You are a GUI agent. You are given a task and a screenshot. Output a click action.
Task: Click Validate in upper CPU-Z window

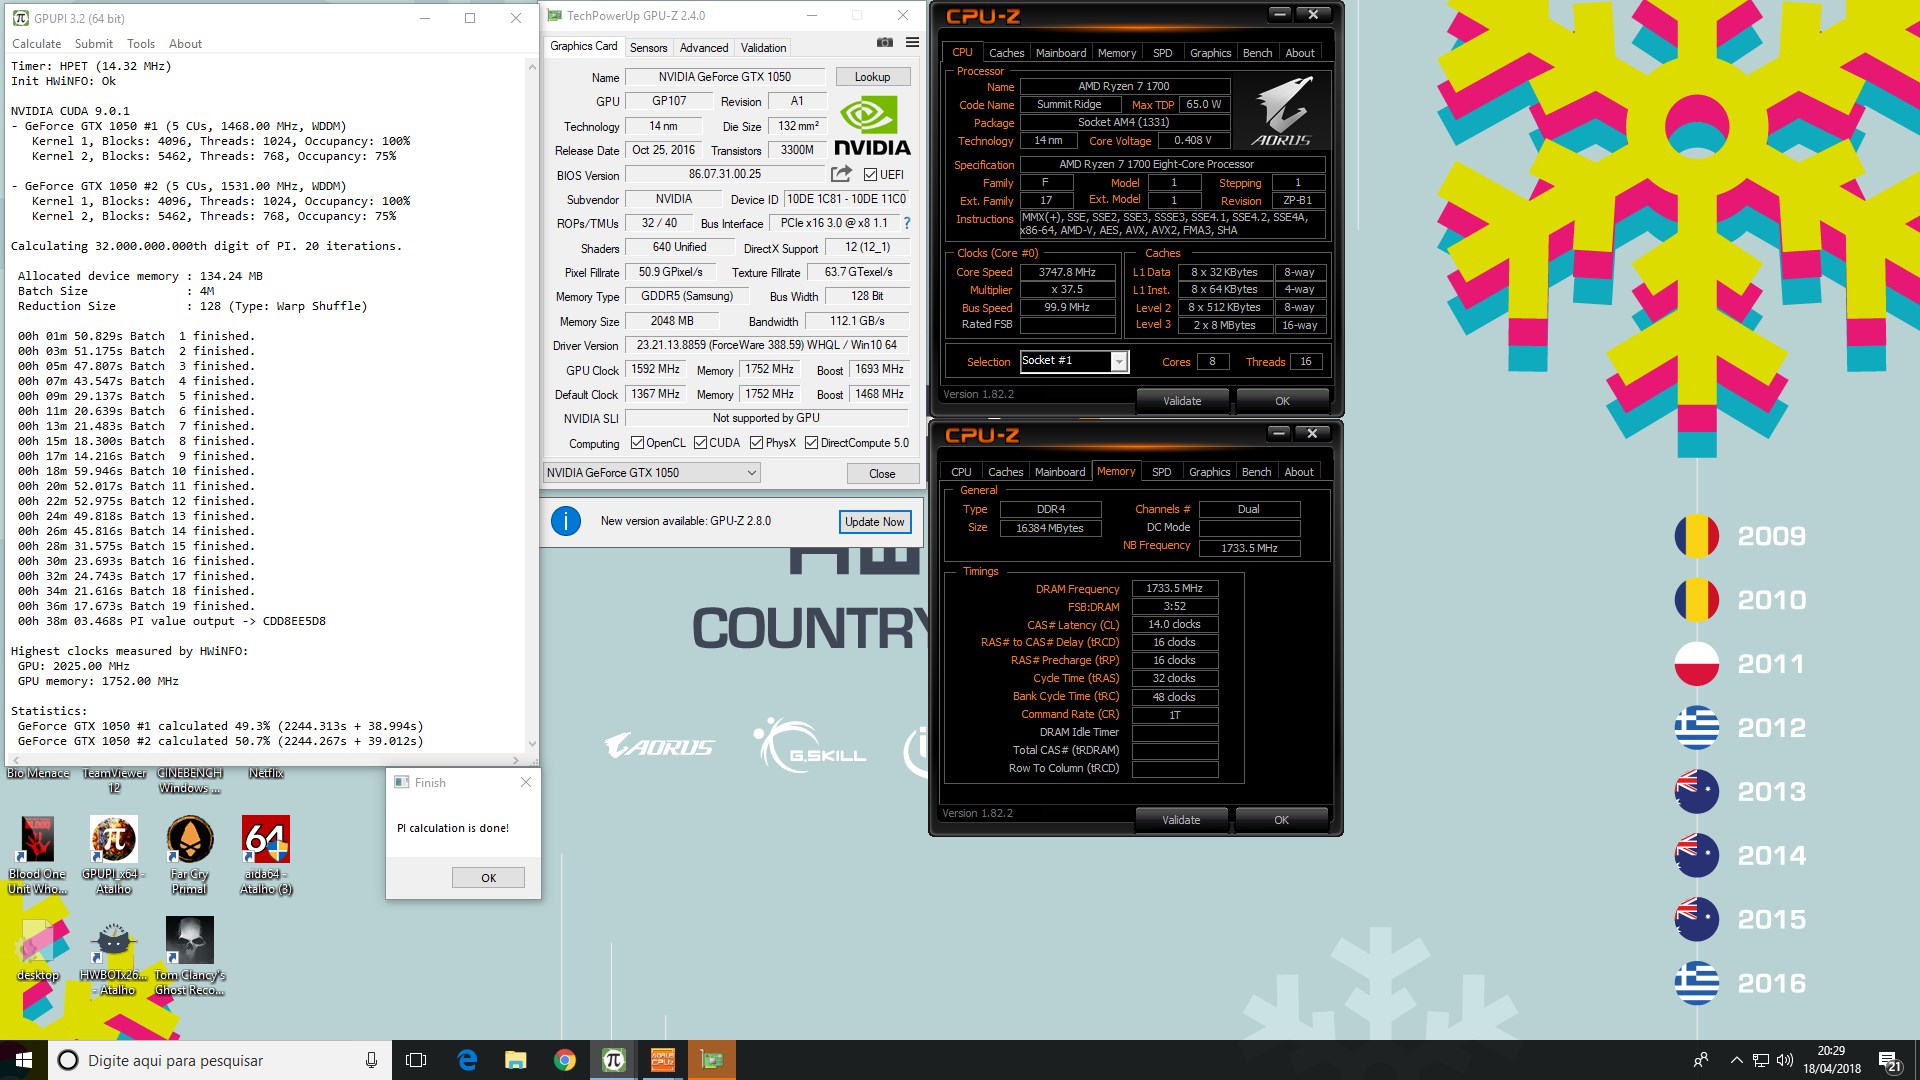click(x=1182, y=401)
